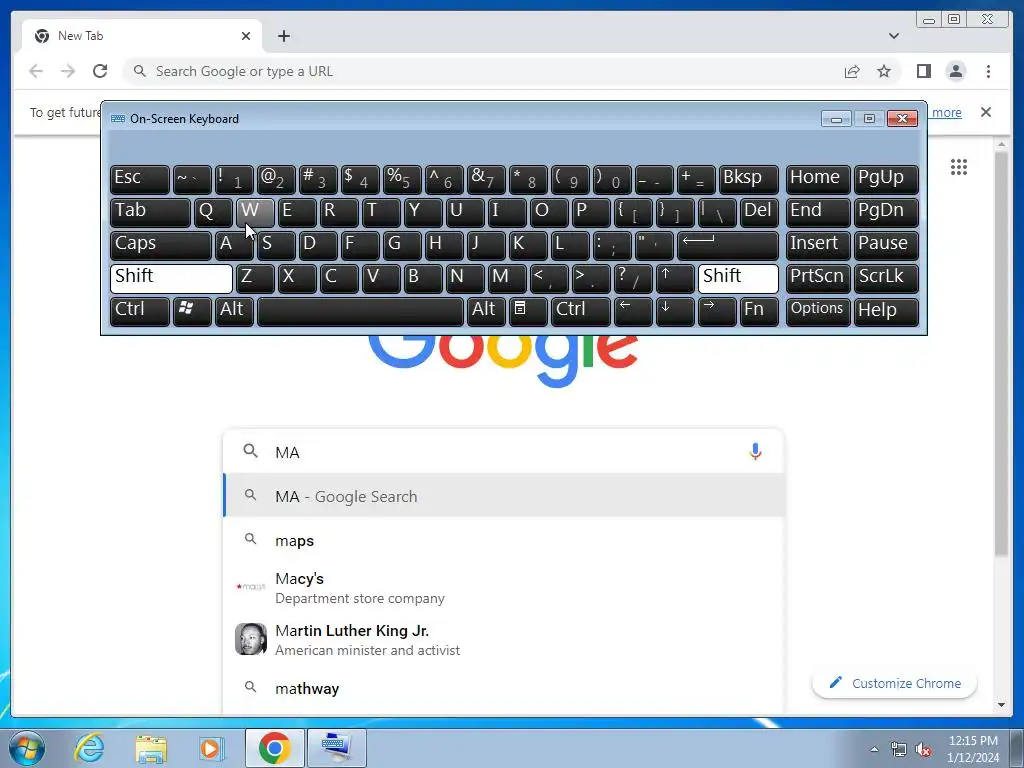Image resolution: width=1024 pixels, height=768 pixels.
Task: Toggle the ScrLk key
Action: point(886,278)
